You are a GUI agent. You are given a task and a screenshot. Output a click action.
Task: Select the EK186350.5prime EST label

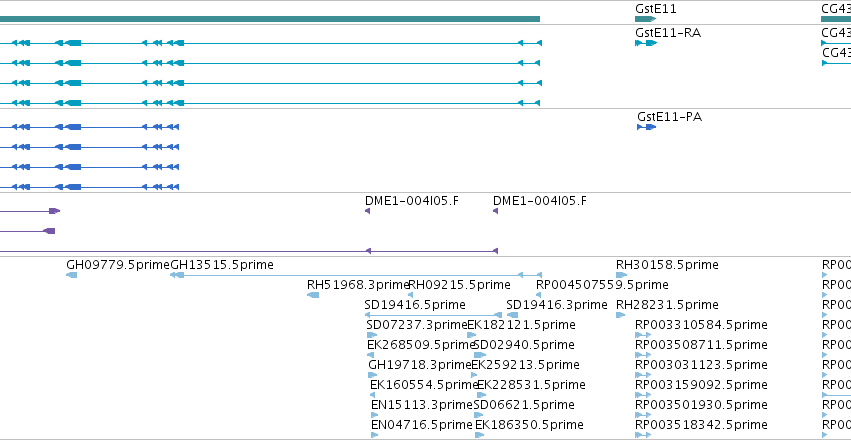(x=529, y=425)
